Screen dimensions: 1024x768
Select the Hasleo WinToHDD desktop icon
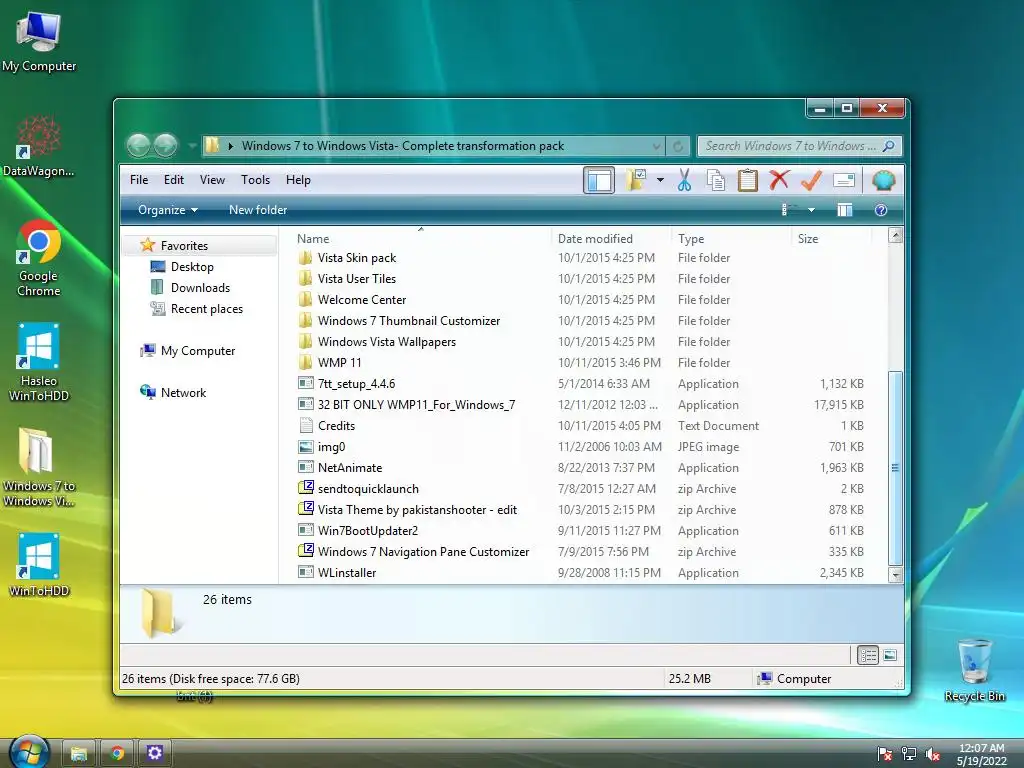[x=39, y=362]
